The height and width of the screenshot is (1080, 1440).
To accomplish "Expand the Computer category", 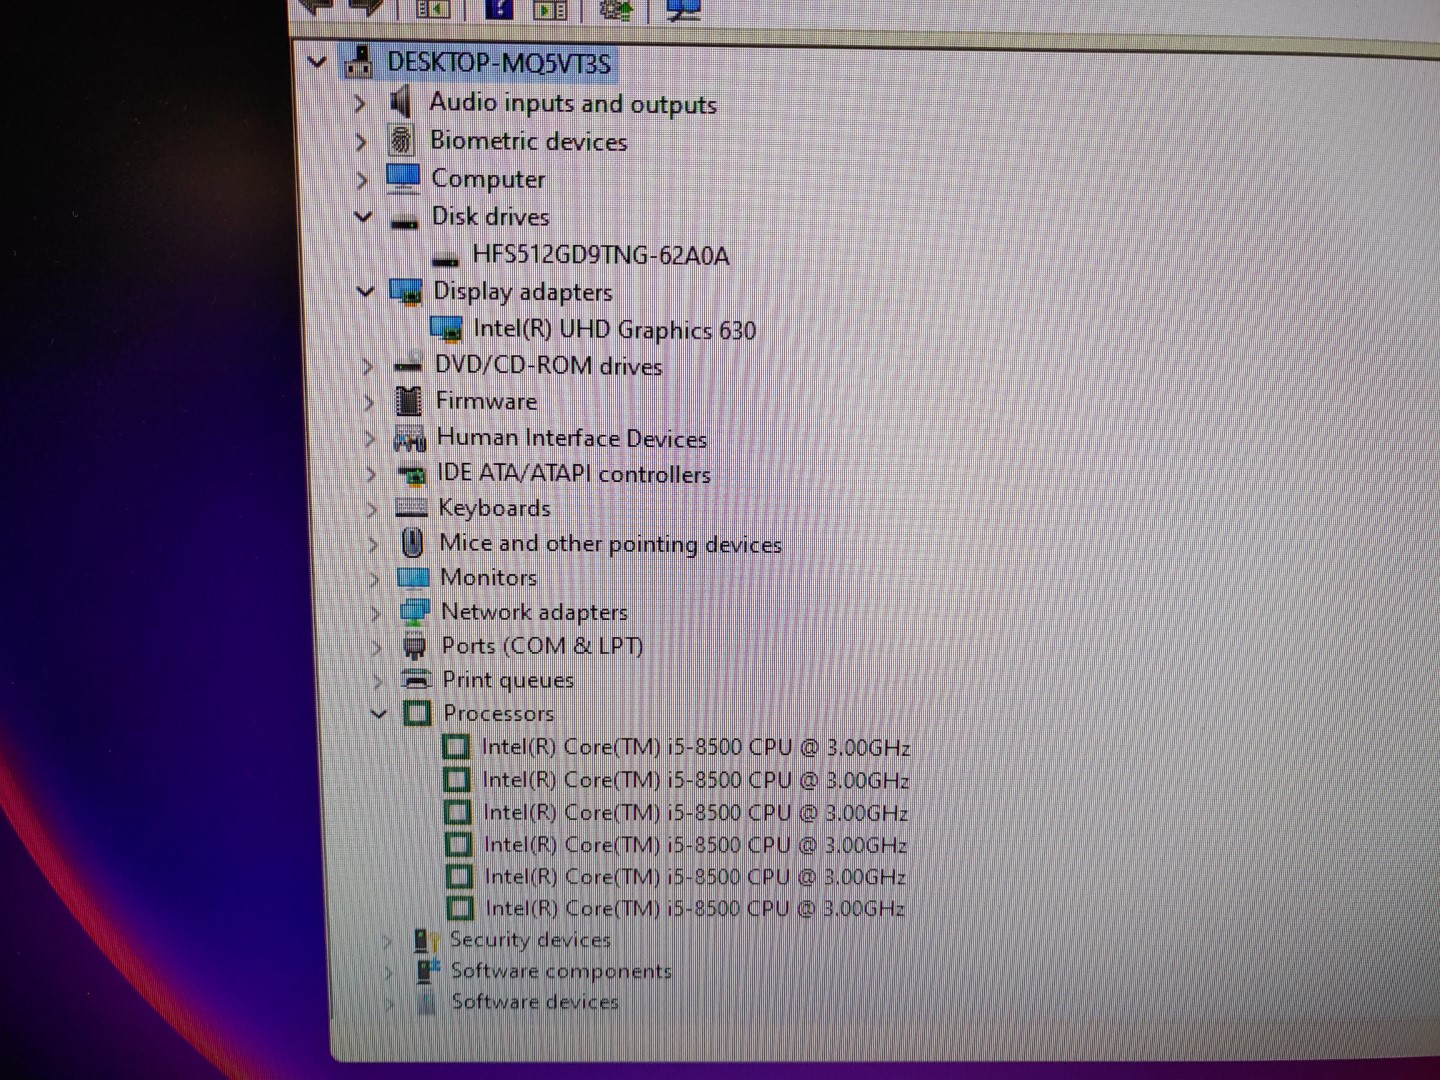I will click(362, 180).
